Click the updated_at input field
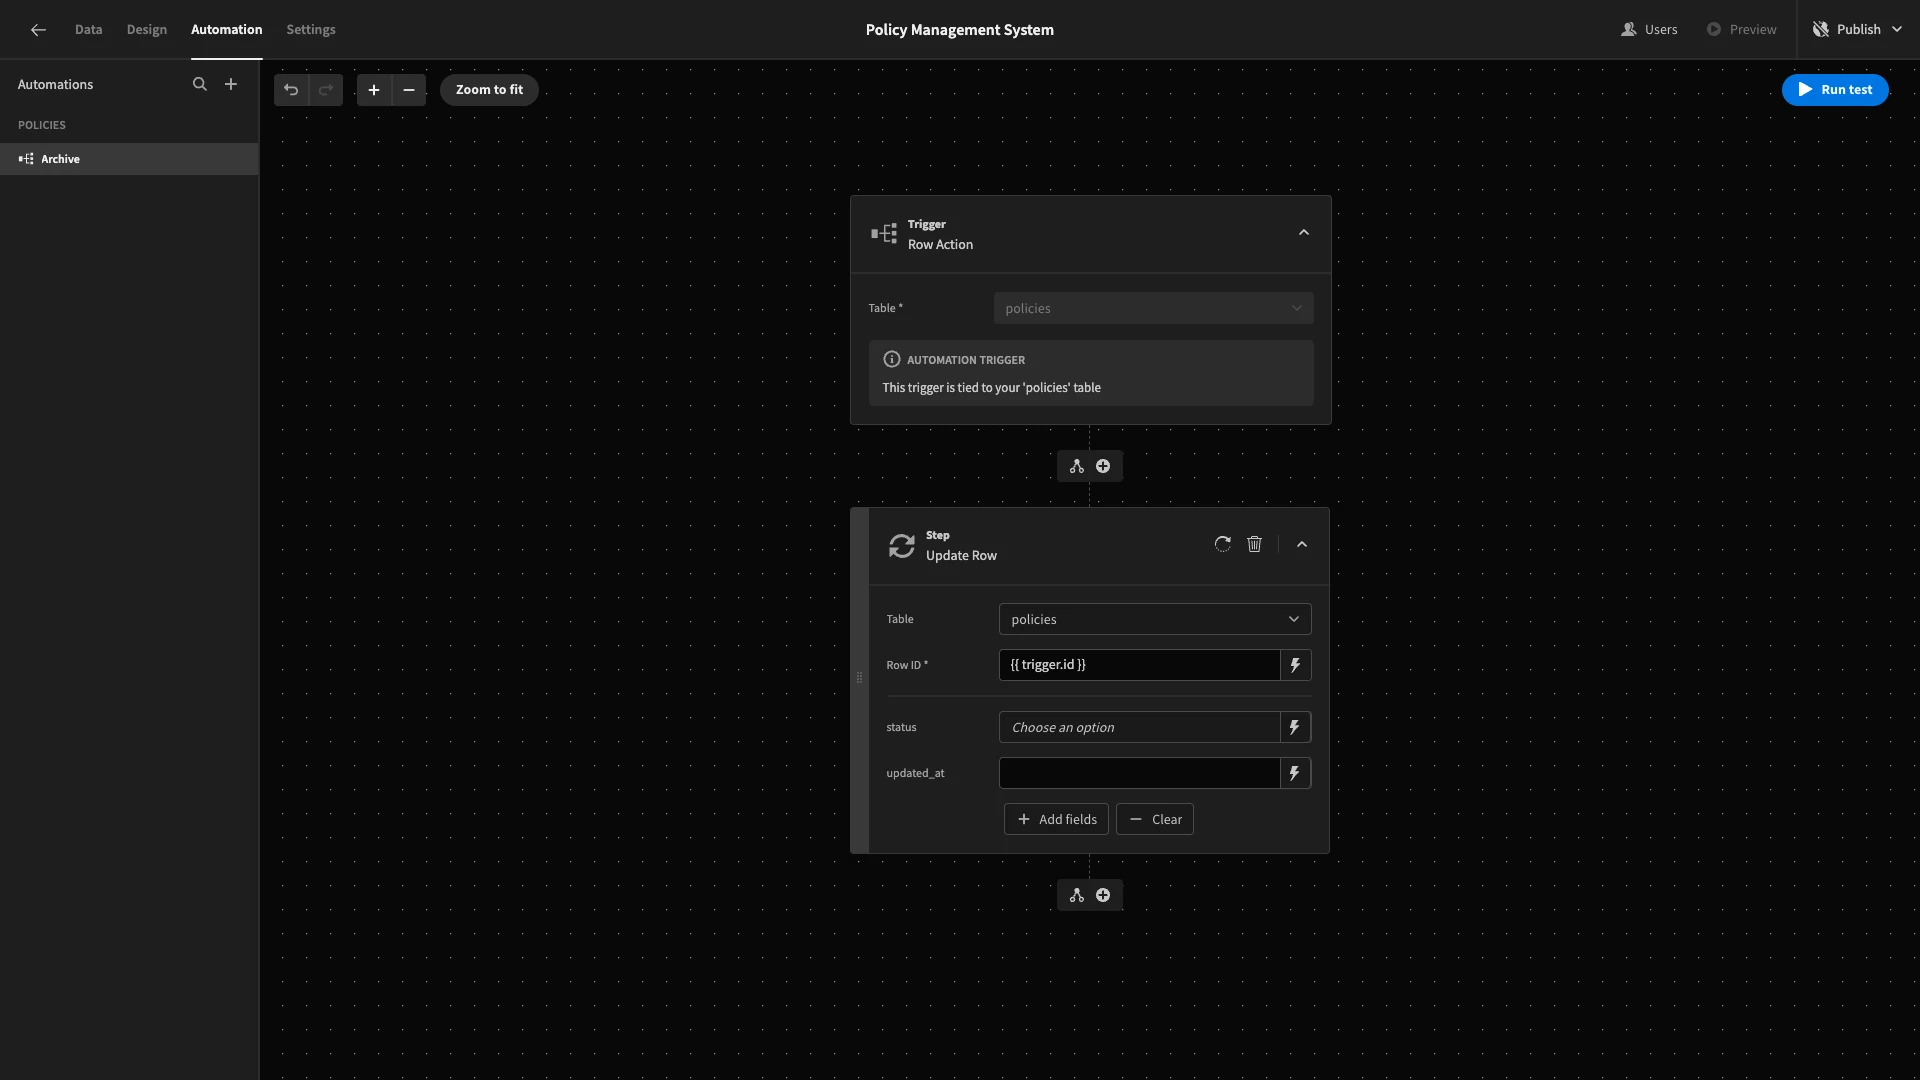Screen dimensions: 1920x1080 tap(1139, 773)
